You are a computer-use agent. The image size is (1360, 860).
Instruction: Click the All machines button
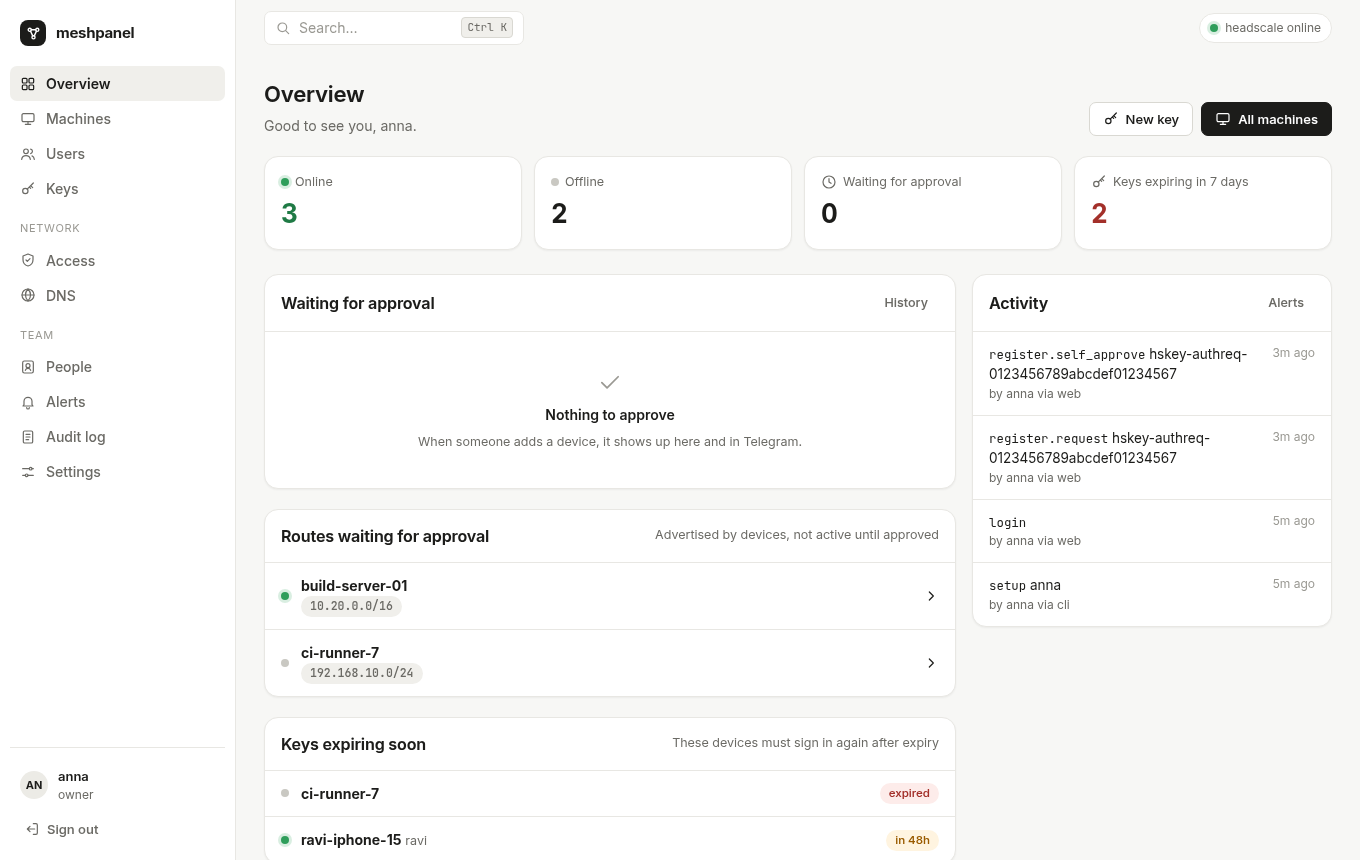1266,119
